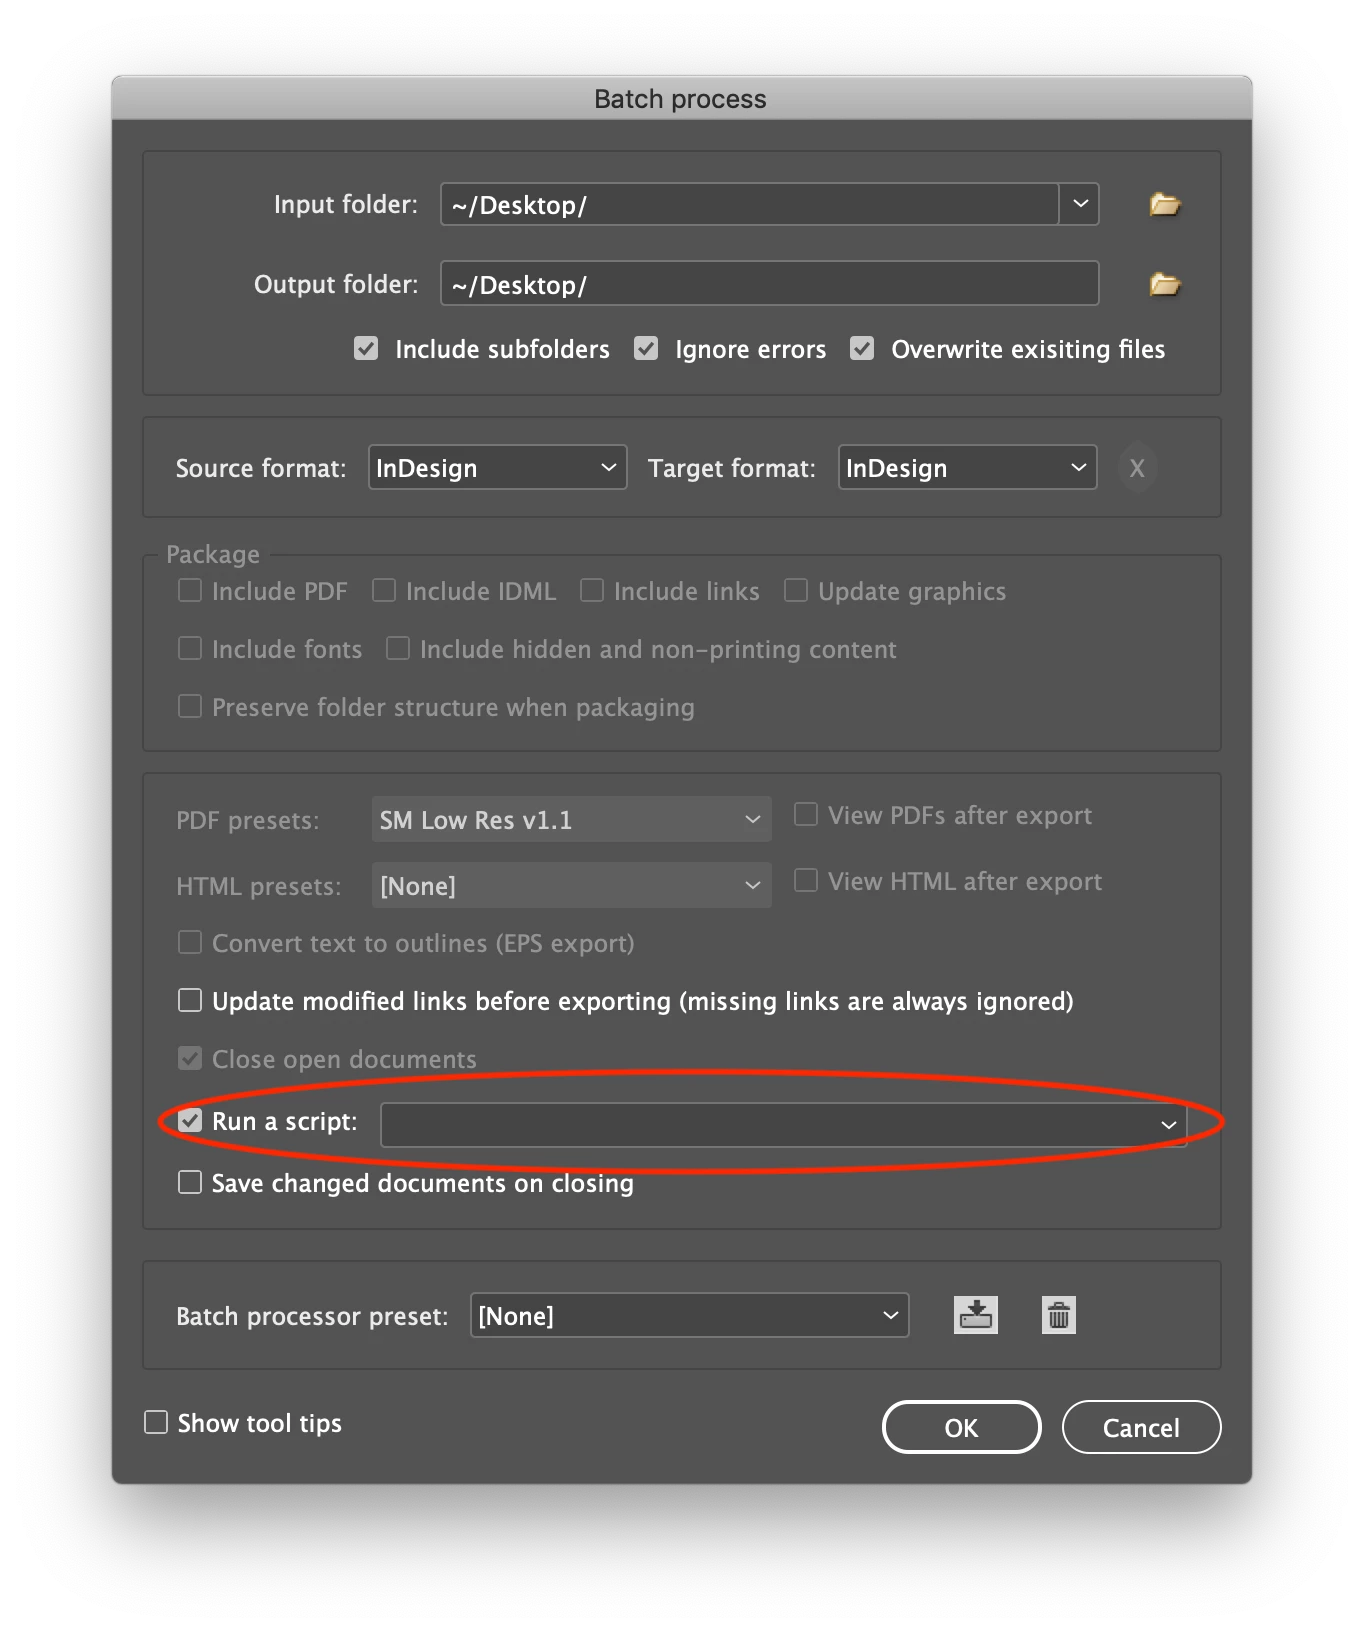Check Convert text to outlines

pyautogui.click(x=190, y=943)
